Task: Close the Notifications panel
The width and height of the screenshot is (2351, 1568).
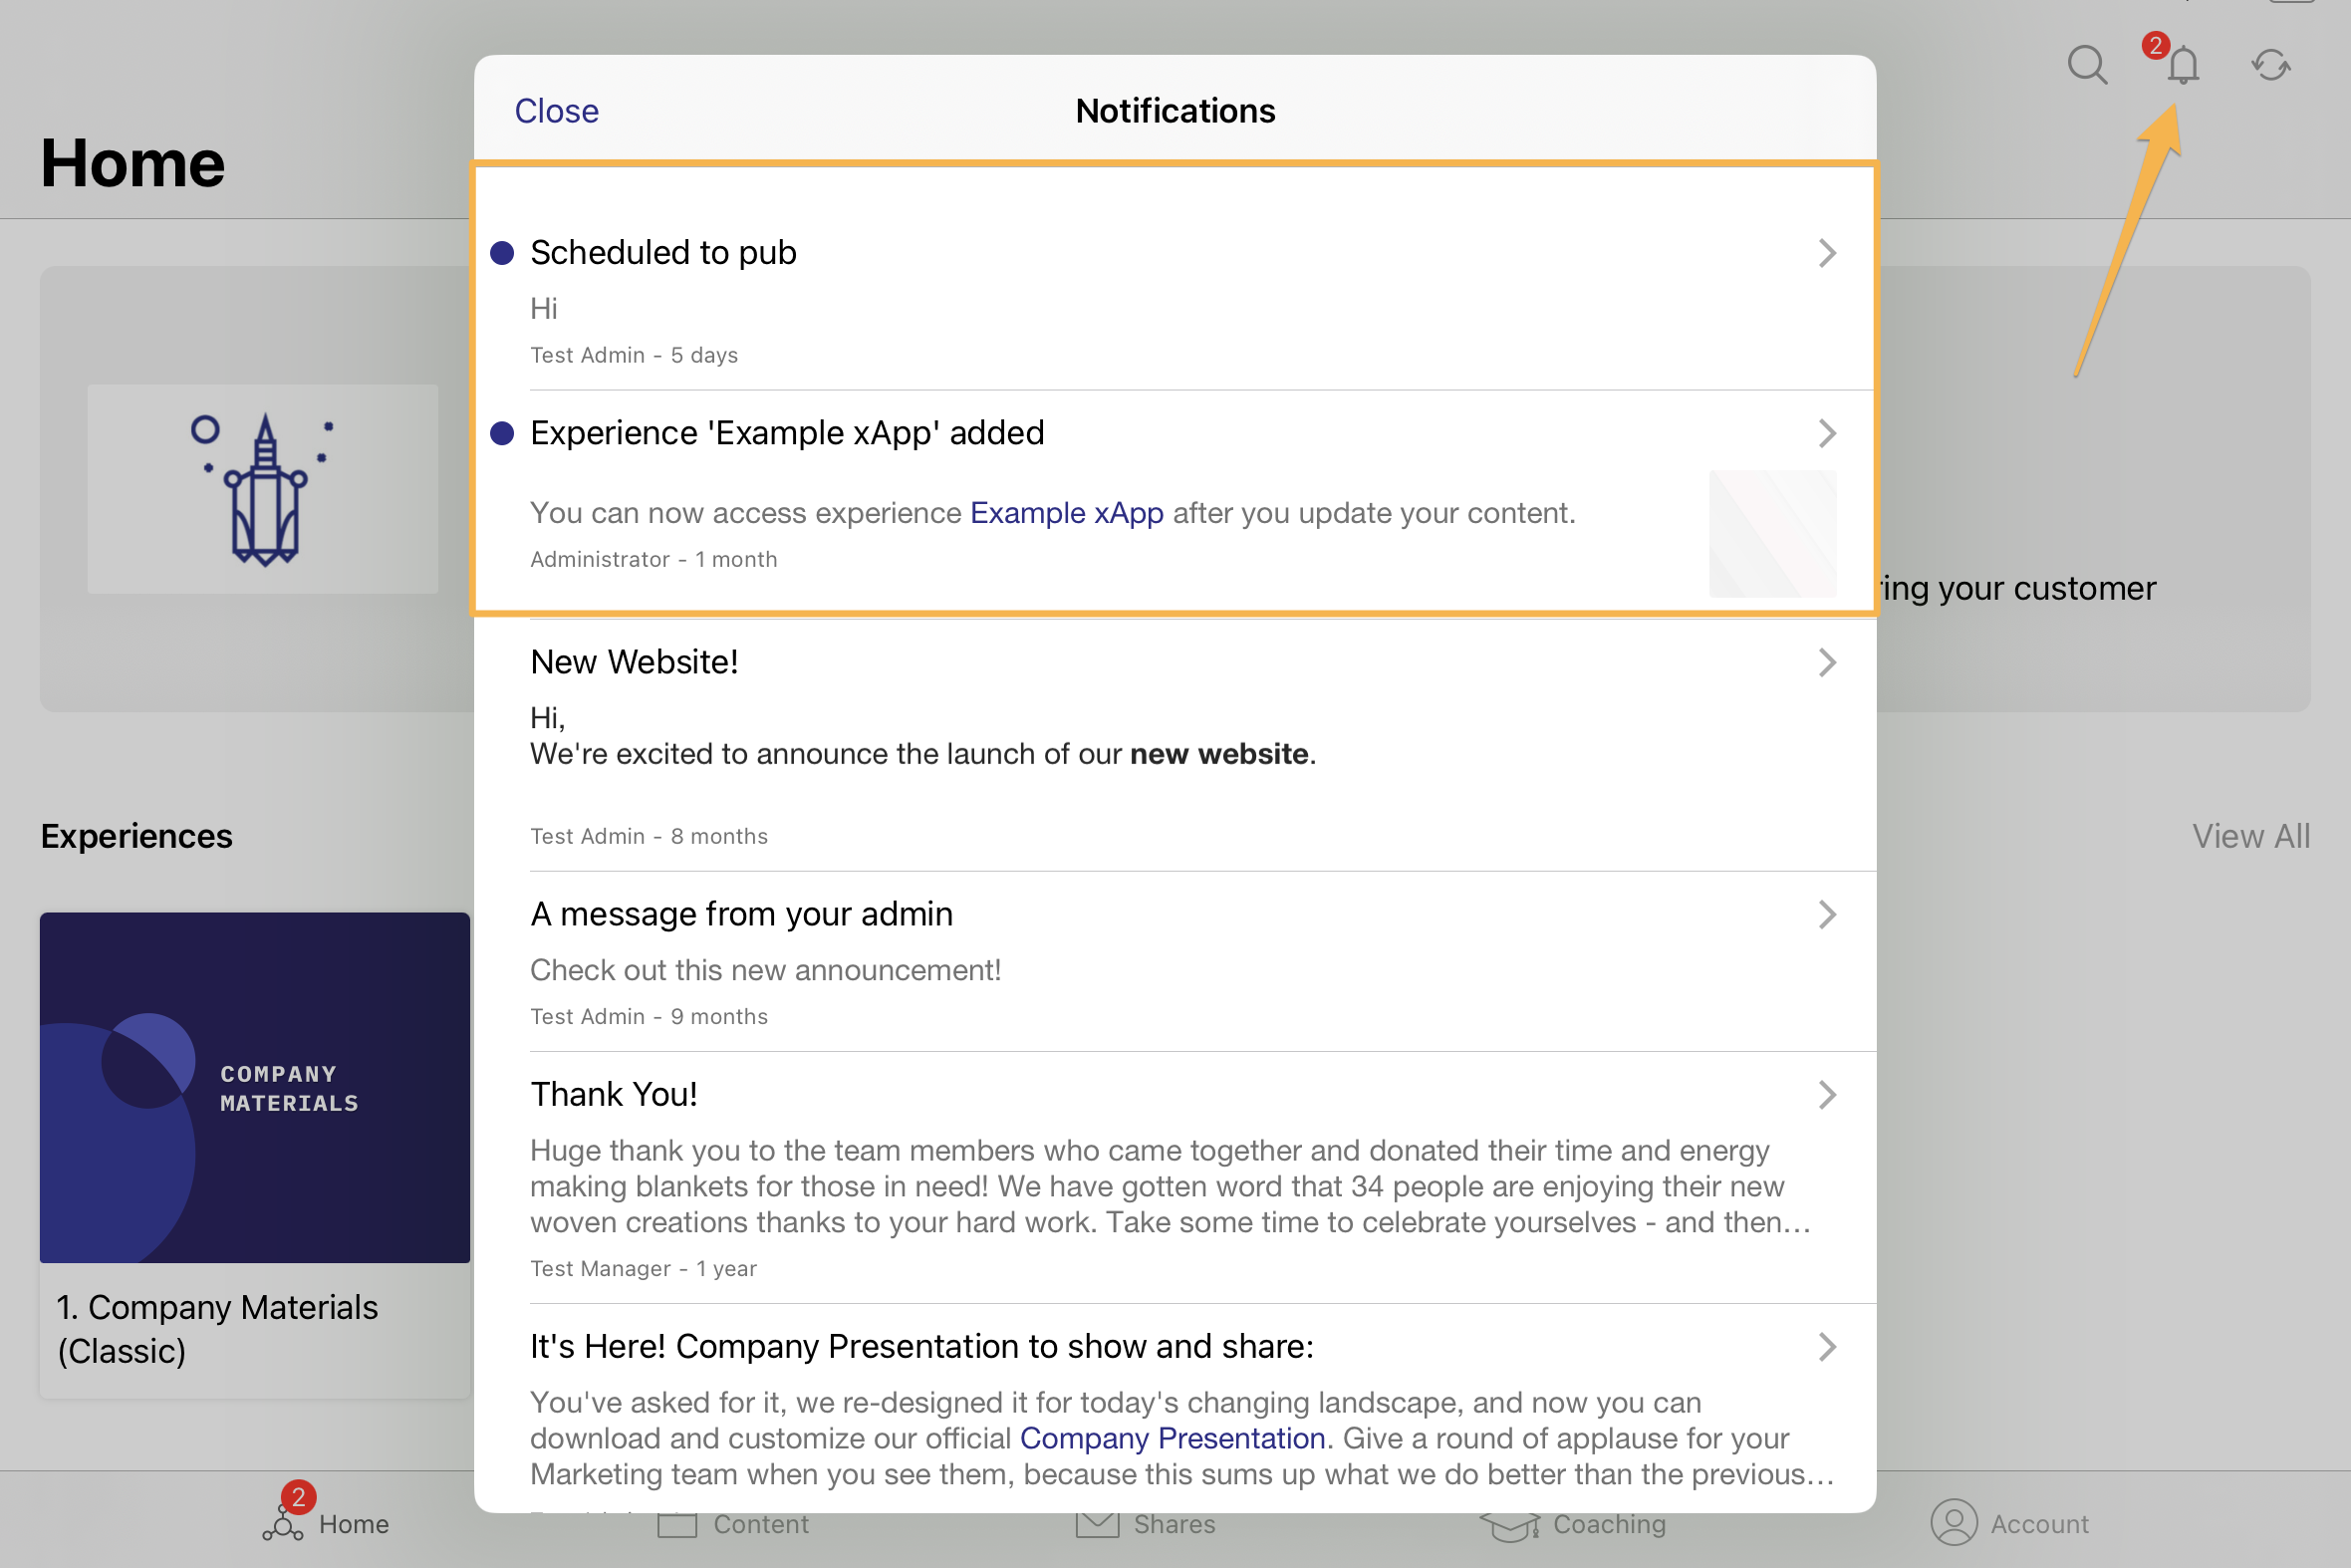Action: coord(556,111)
